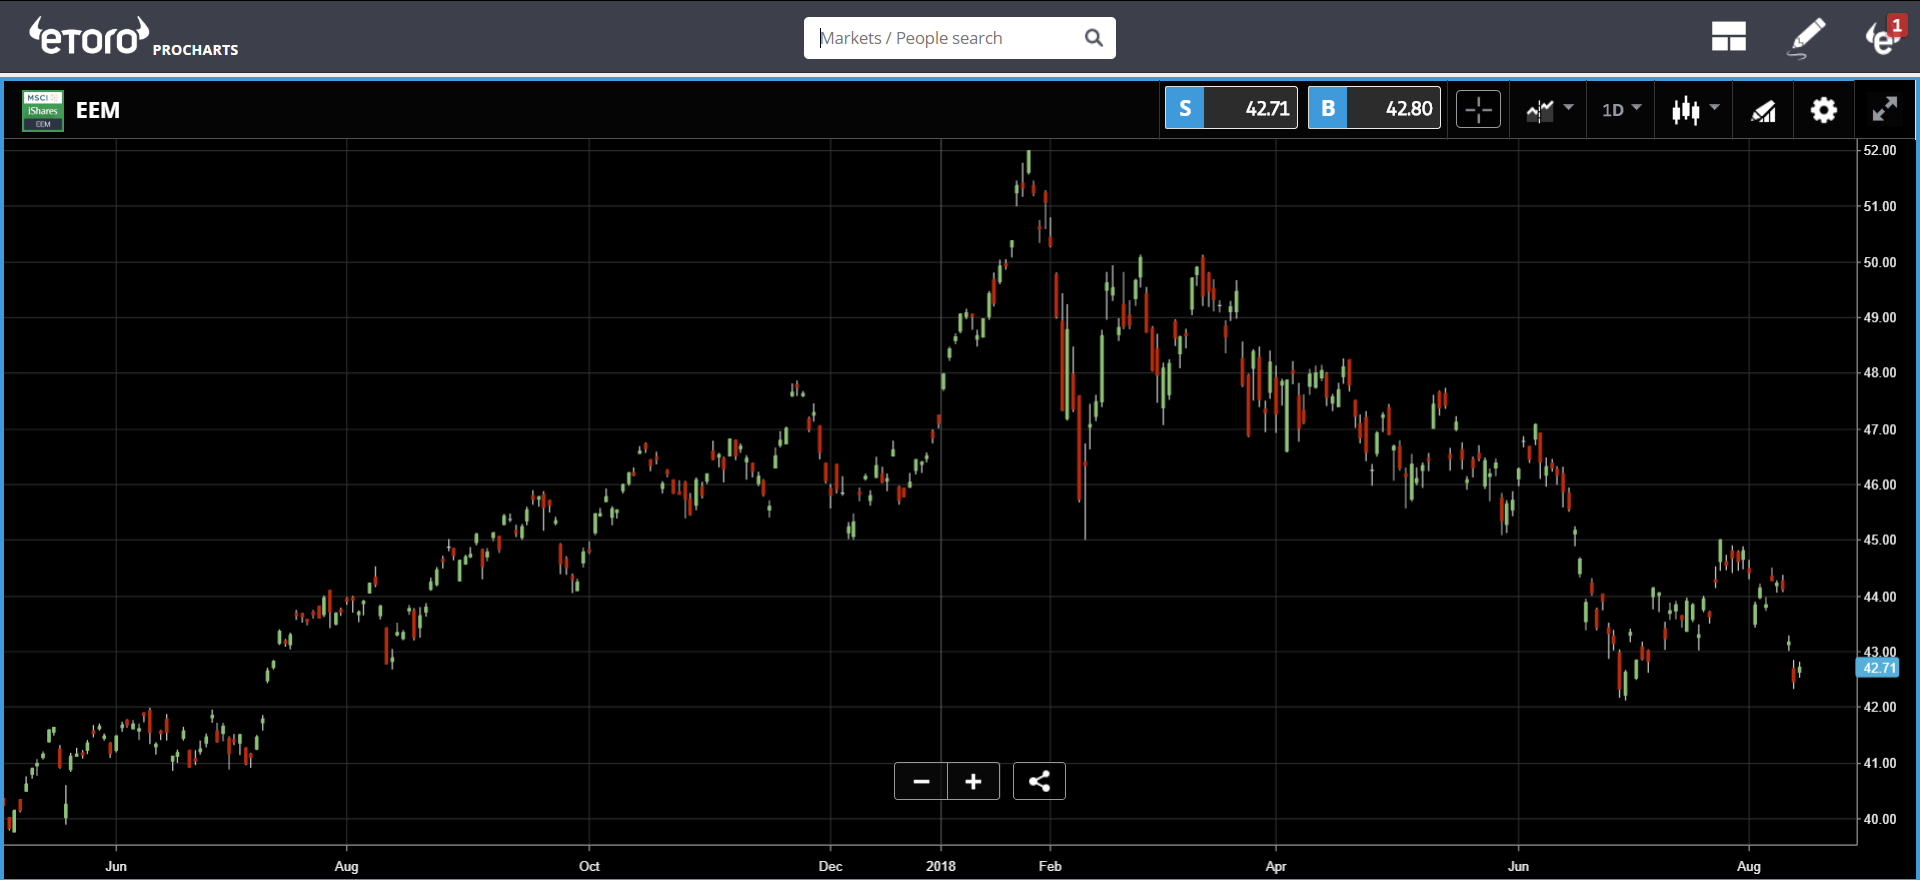Open the pencil drawing tools
The height and width of the screenshot is (880, 1920).
coord(1806,38)
